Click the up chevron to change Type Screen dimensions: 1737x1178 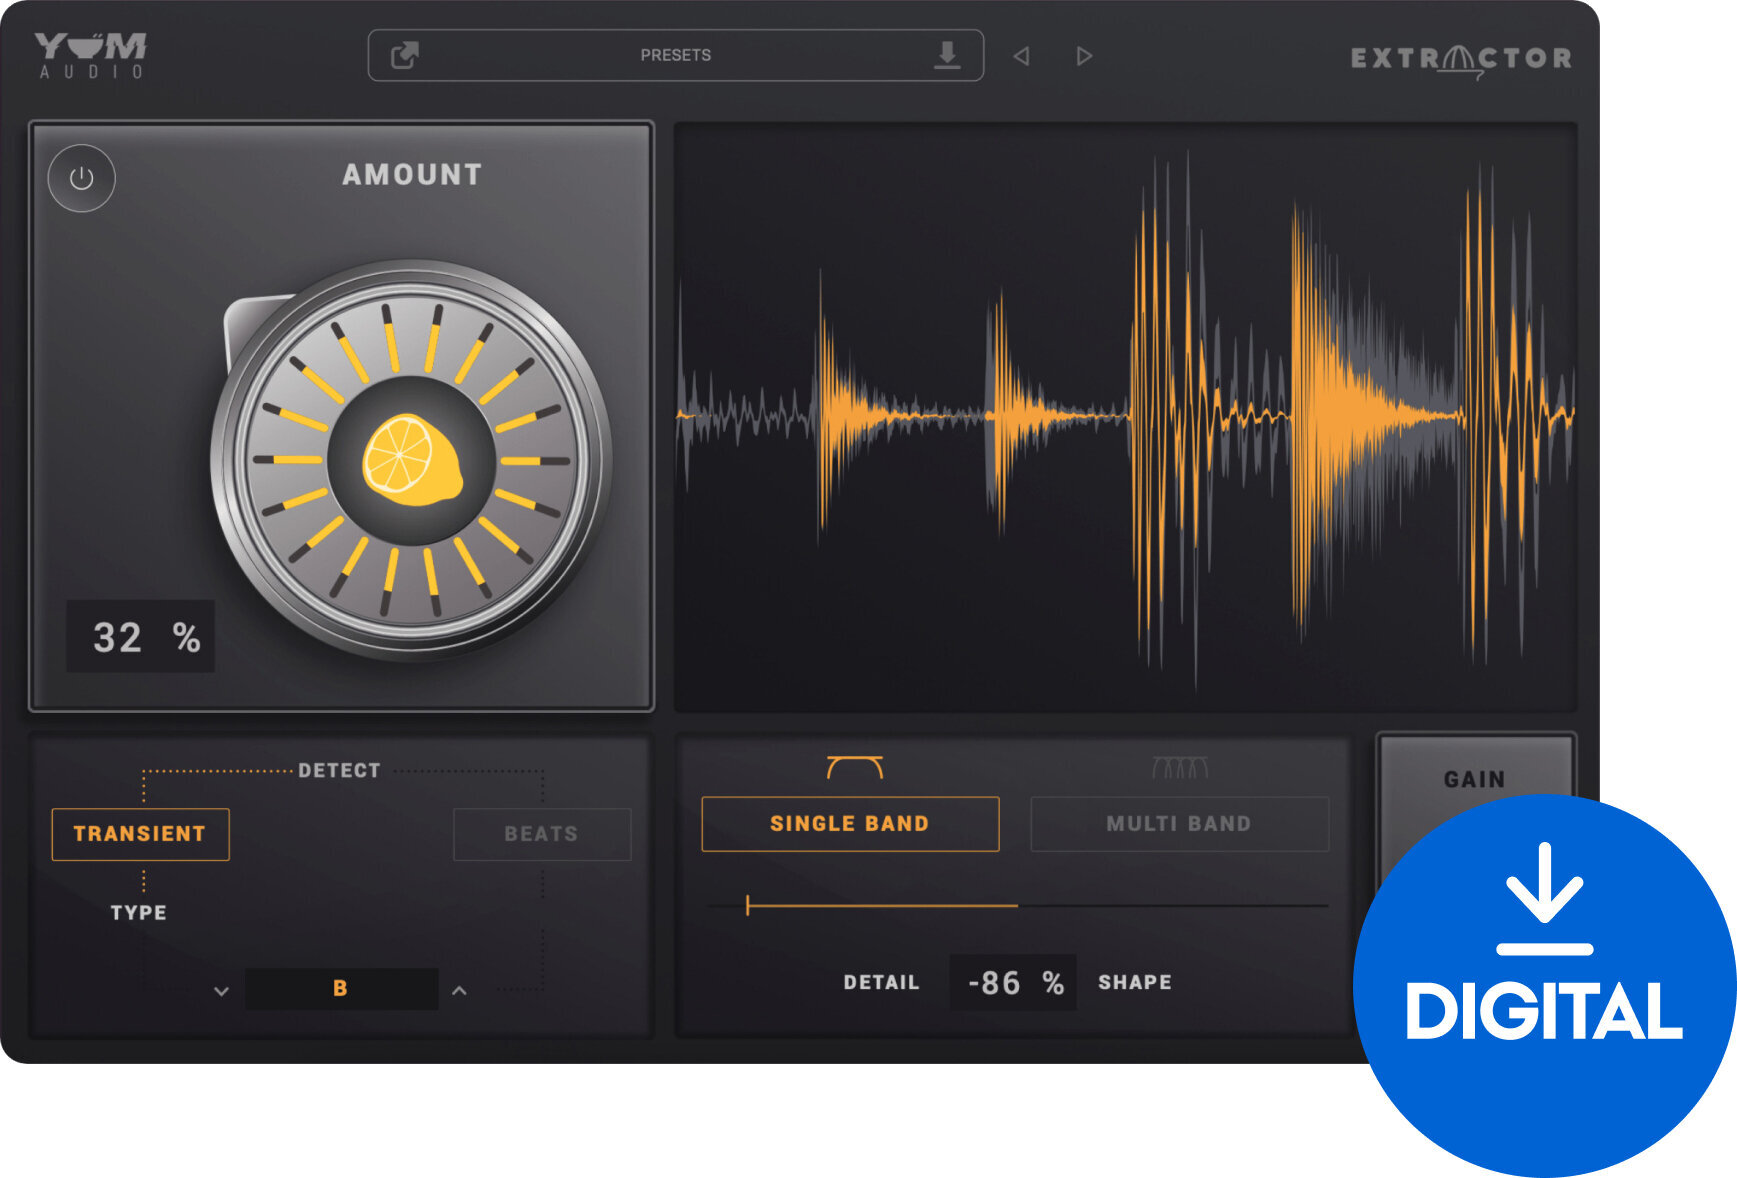pyautogui.click(x=459, y=990)
